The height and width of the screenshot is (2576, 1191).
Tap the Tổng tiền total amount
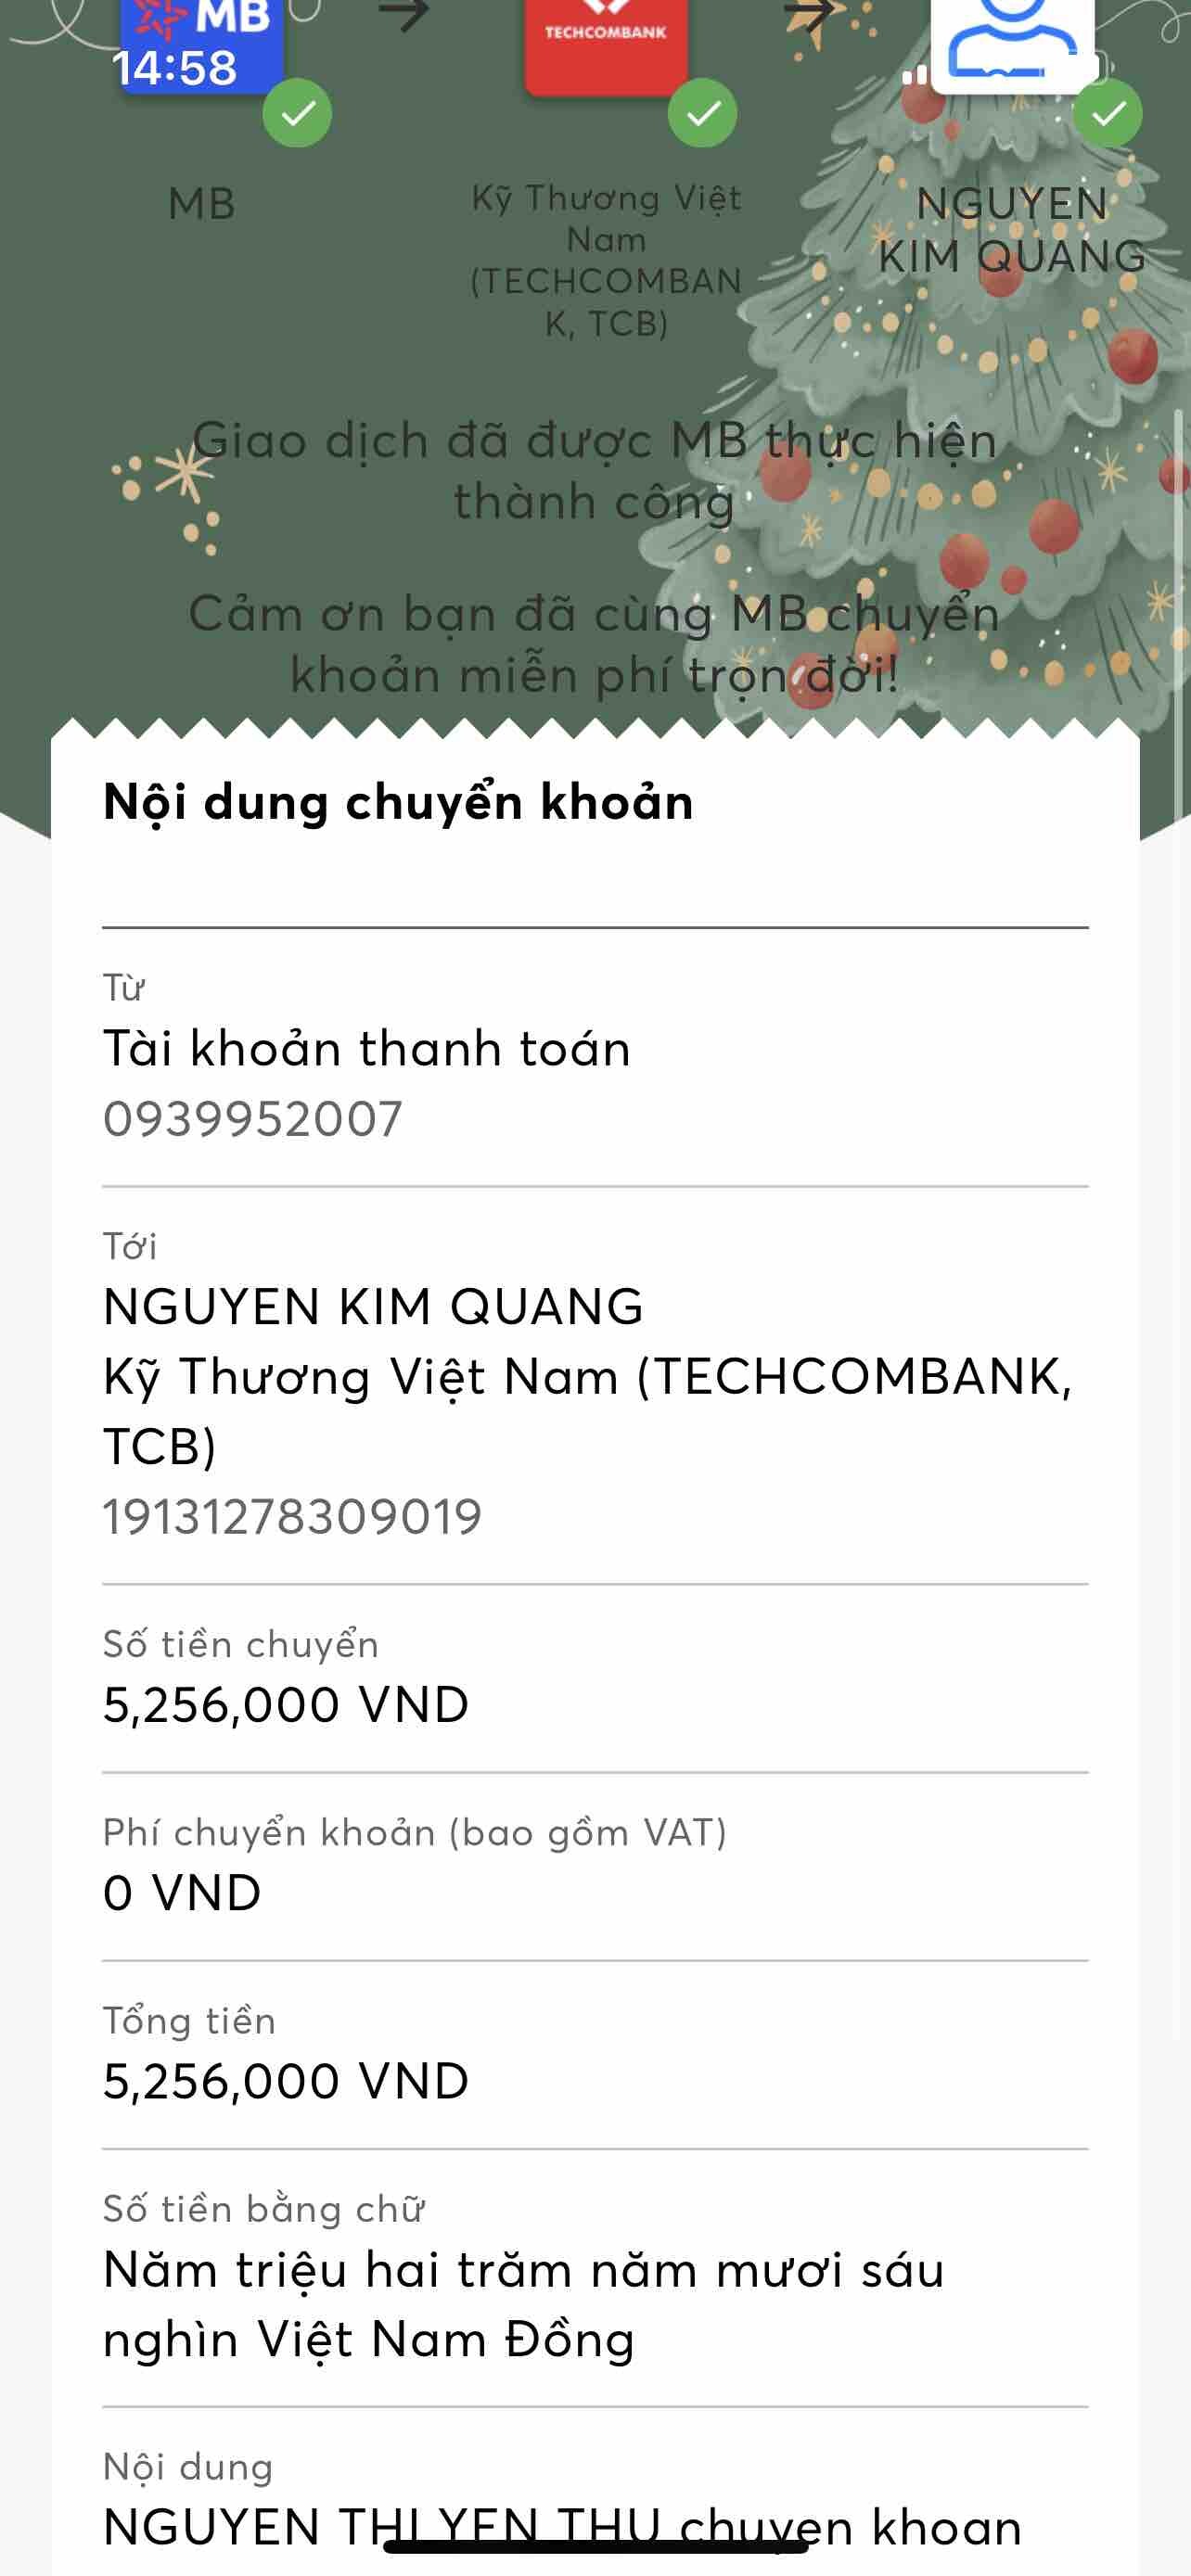point(286,2082)
